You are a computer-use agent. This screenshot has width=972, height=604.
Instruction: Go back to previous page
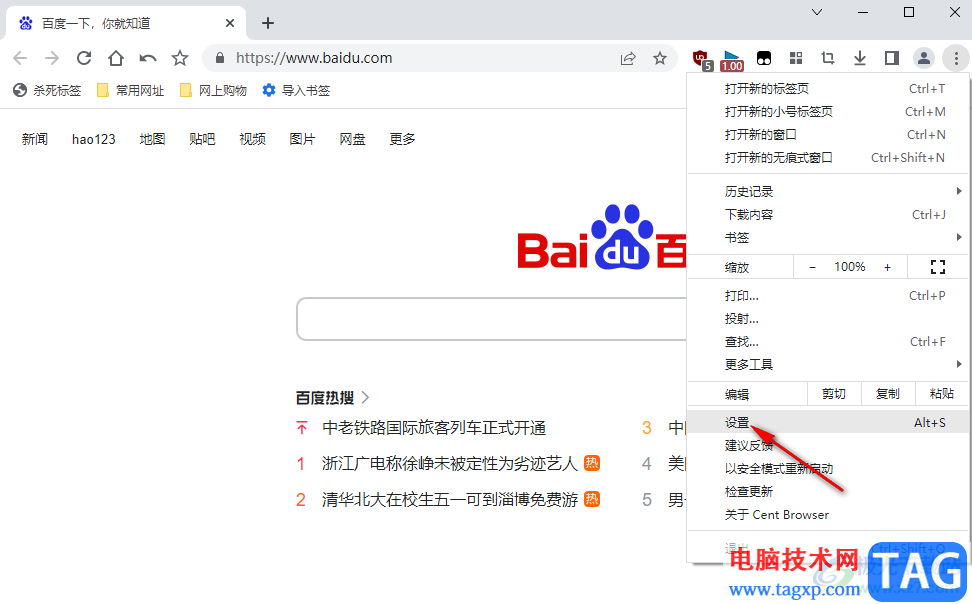tap(20, 58)
